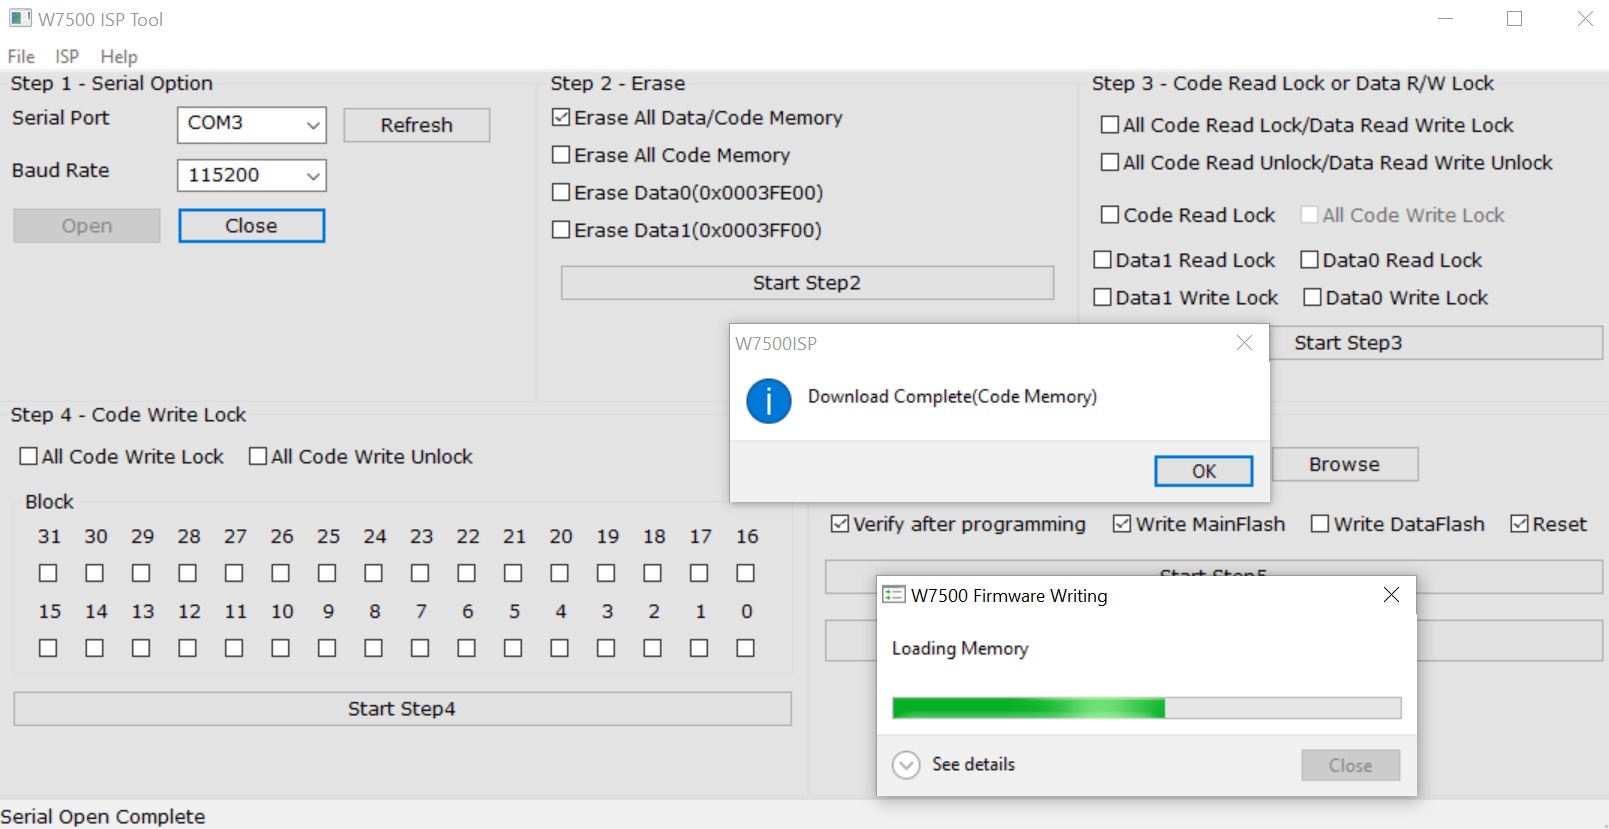Check All Code Write Unlock in Step 4
Screen dimensions: 1609x829
258,456
